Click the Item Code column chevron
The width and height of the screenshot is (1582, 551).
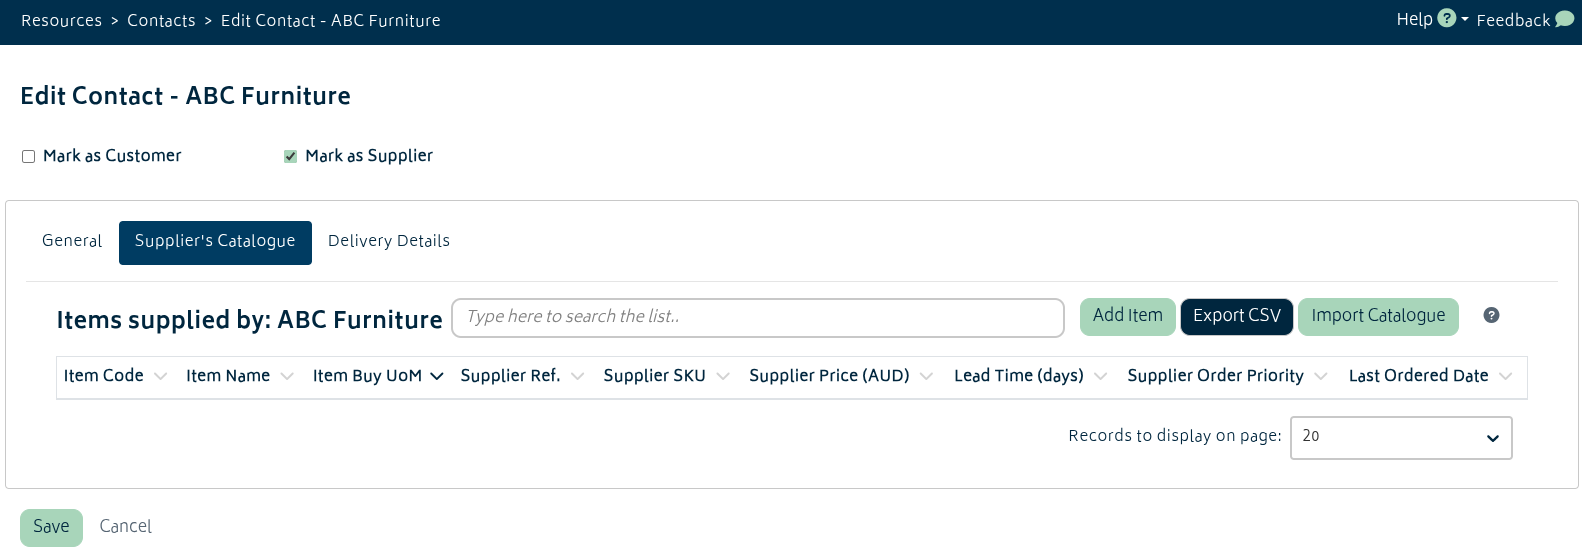click(160, 377)
